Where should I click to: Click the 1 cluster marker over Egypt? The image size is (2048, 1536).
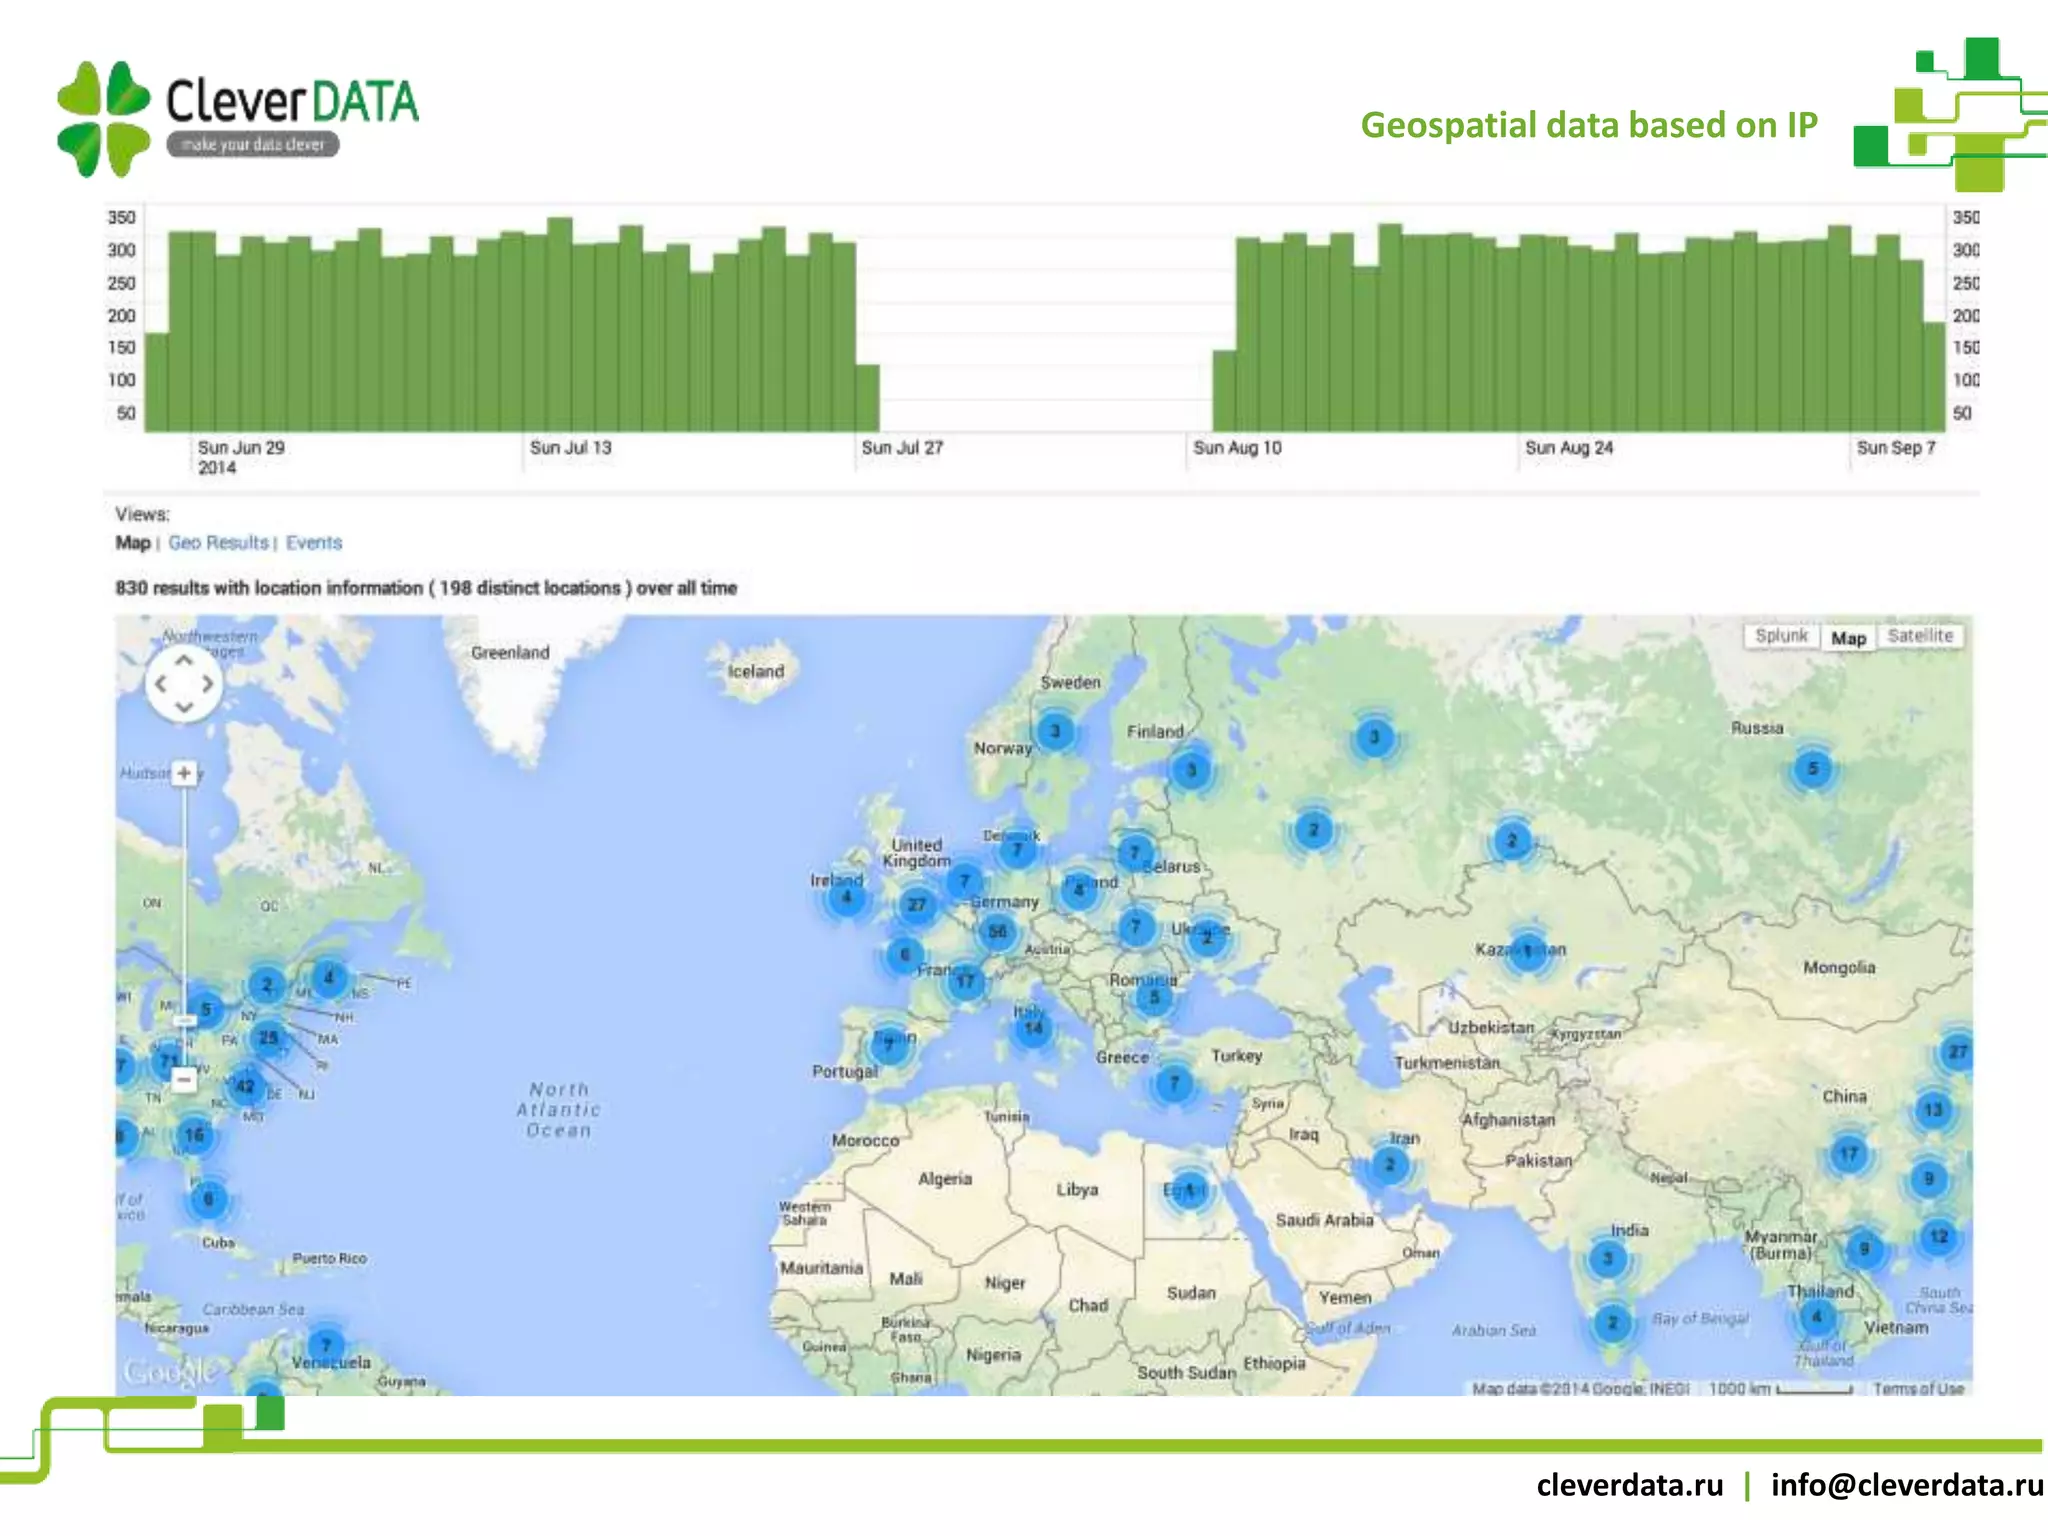pyautogui.click(x=1189, y=1190)
